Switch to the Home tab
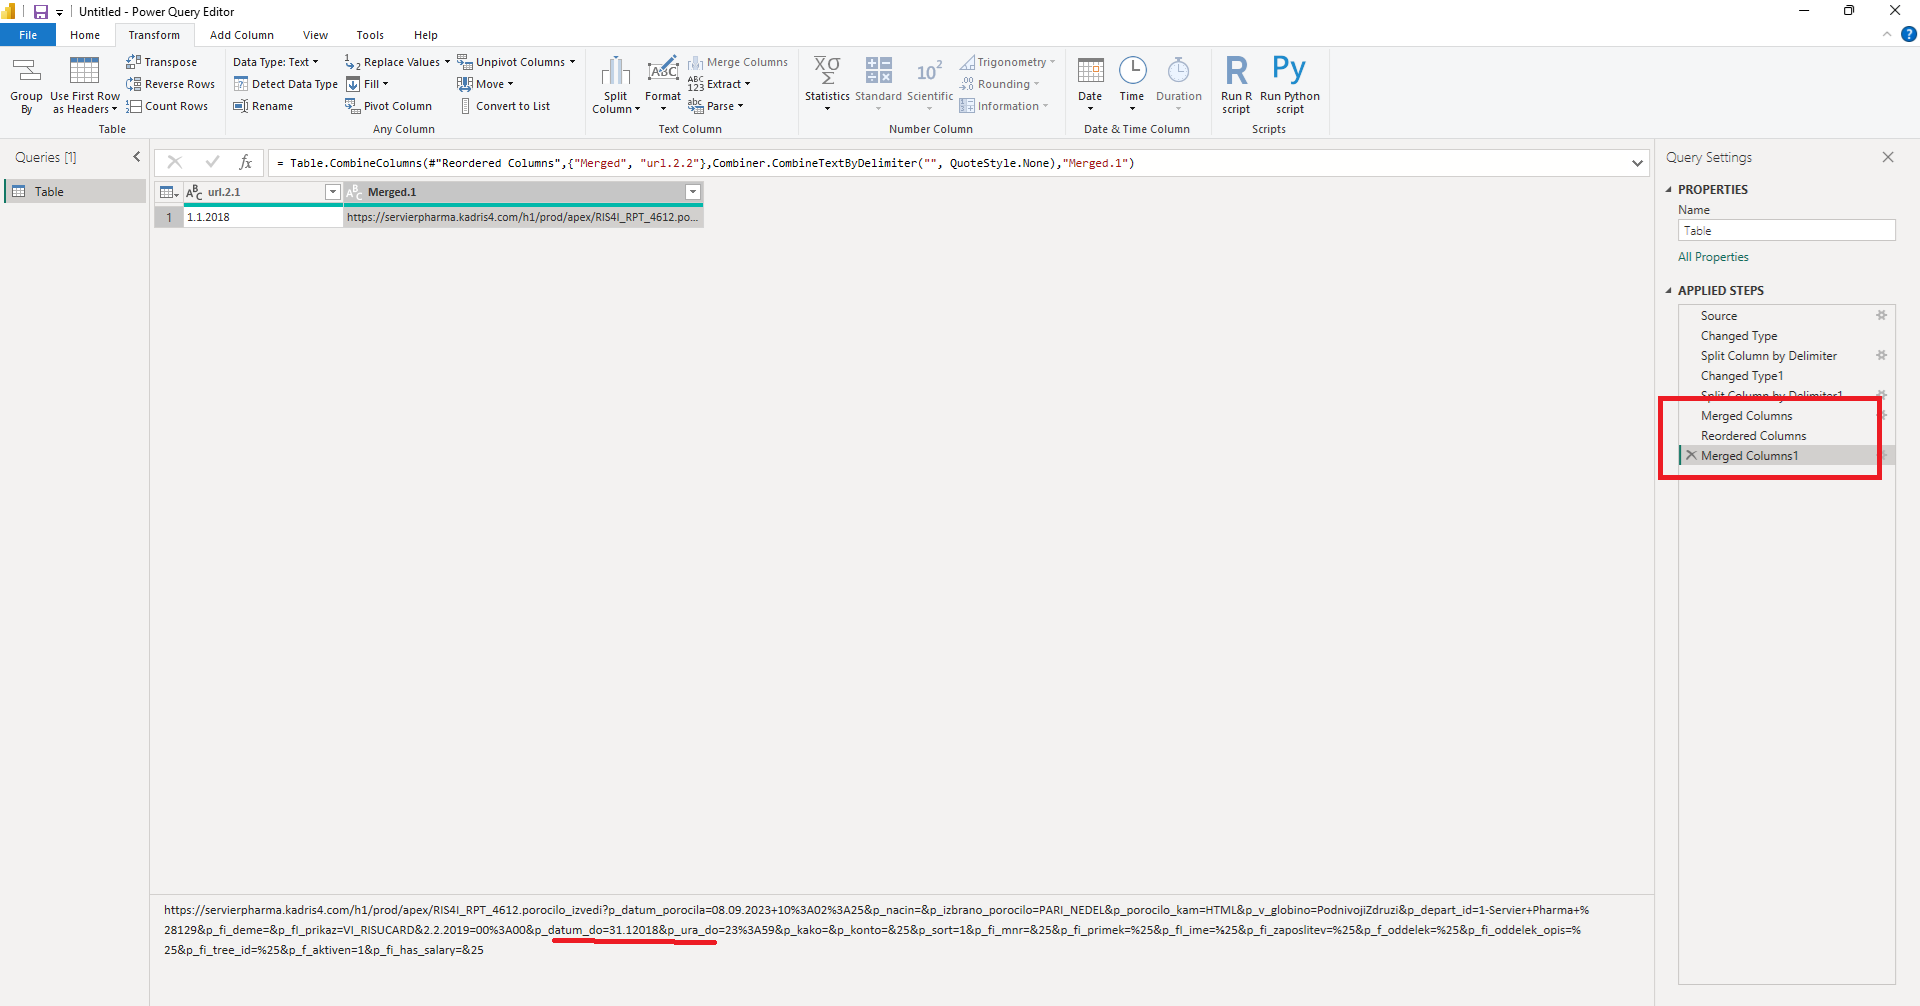 point(85,35)
